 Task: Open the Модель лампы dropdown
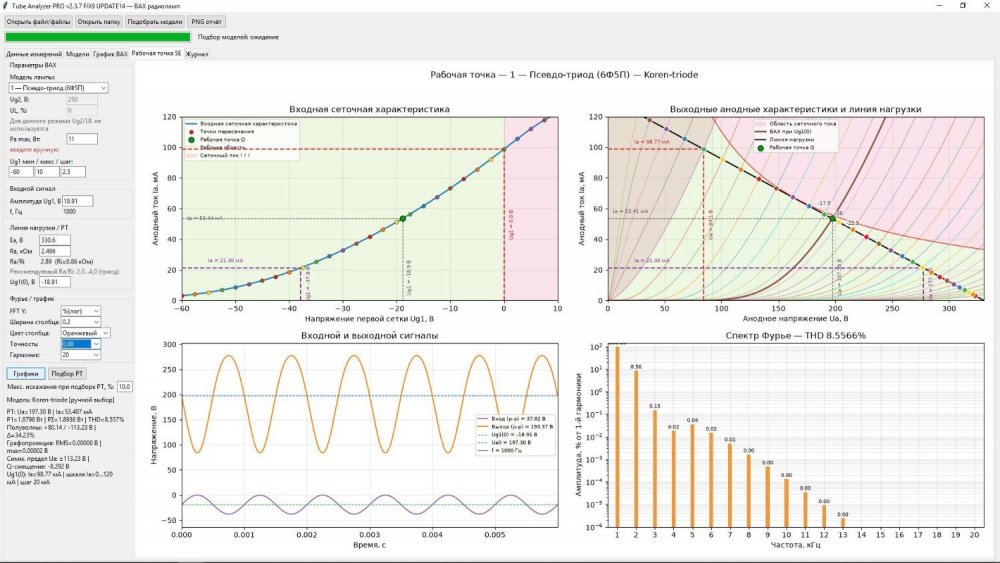pos(58,87)
